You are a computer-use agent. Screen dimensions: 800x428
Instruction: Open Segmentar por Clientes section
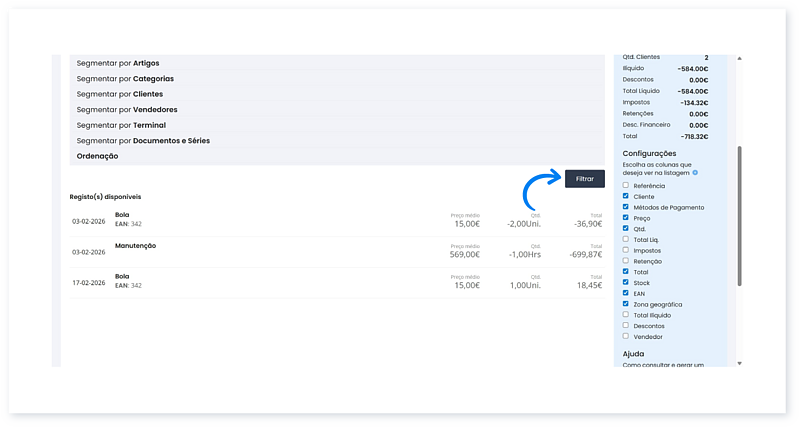pyautogui.click(x=120, y=94)
